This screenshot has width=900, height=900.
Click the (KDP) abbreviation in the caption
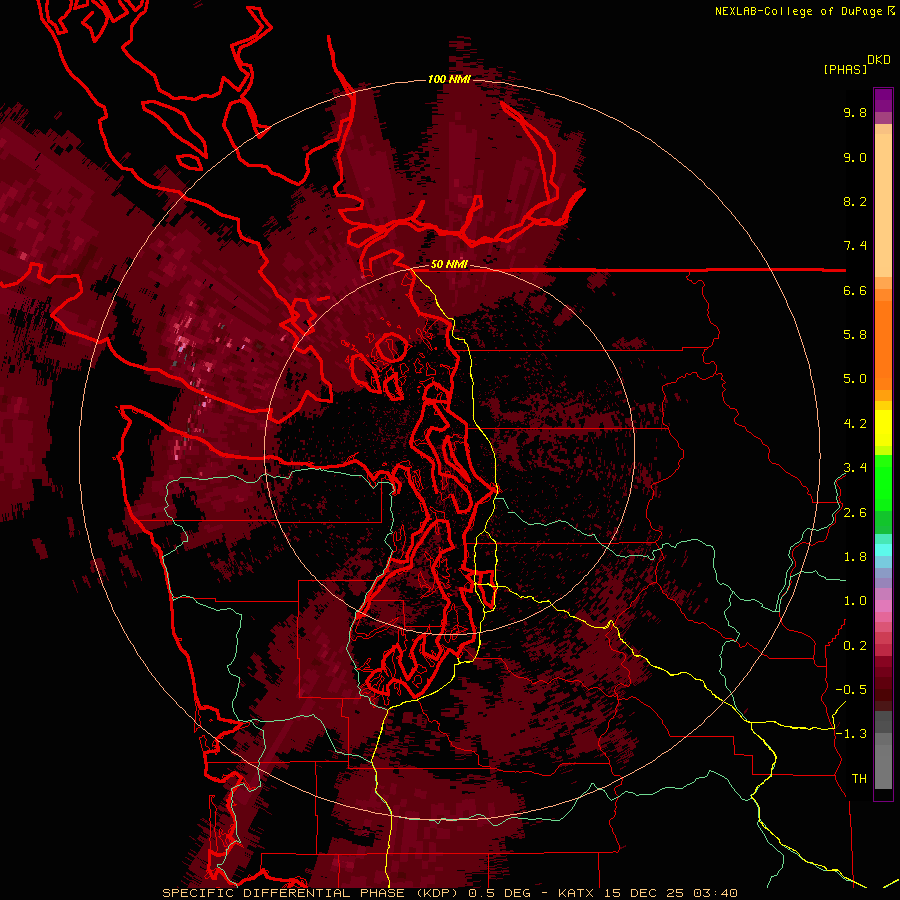437,893
